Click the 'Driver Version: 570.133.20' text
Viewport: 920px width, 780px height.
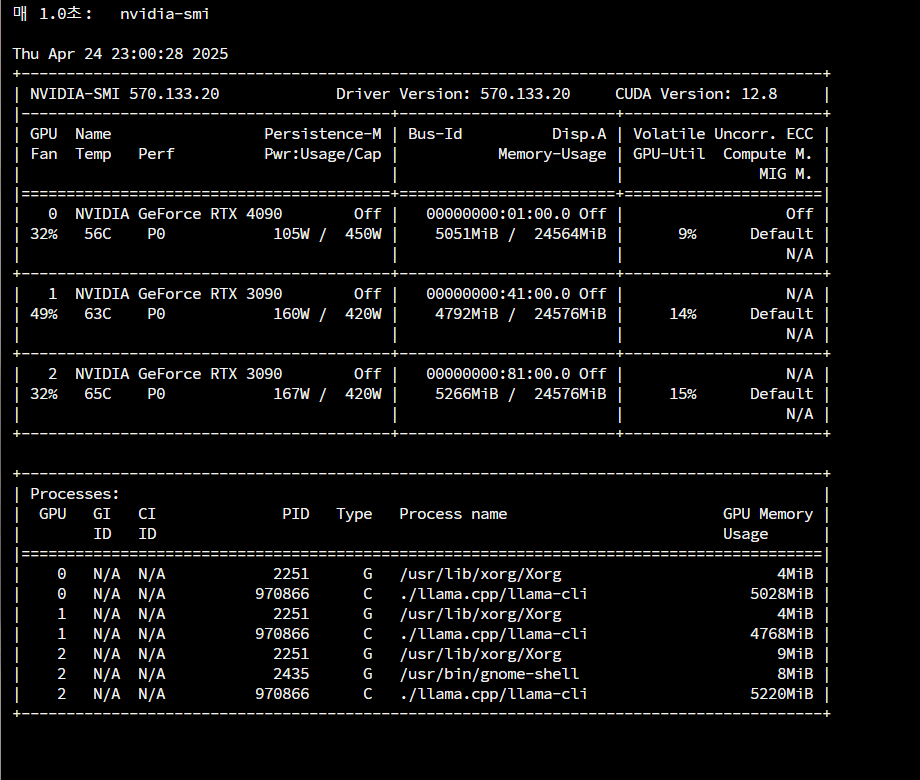tap(453, 94)
